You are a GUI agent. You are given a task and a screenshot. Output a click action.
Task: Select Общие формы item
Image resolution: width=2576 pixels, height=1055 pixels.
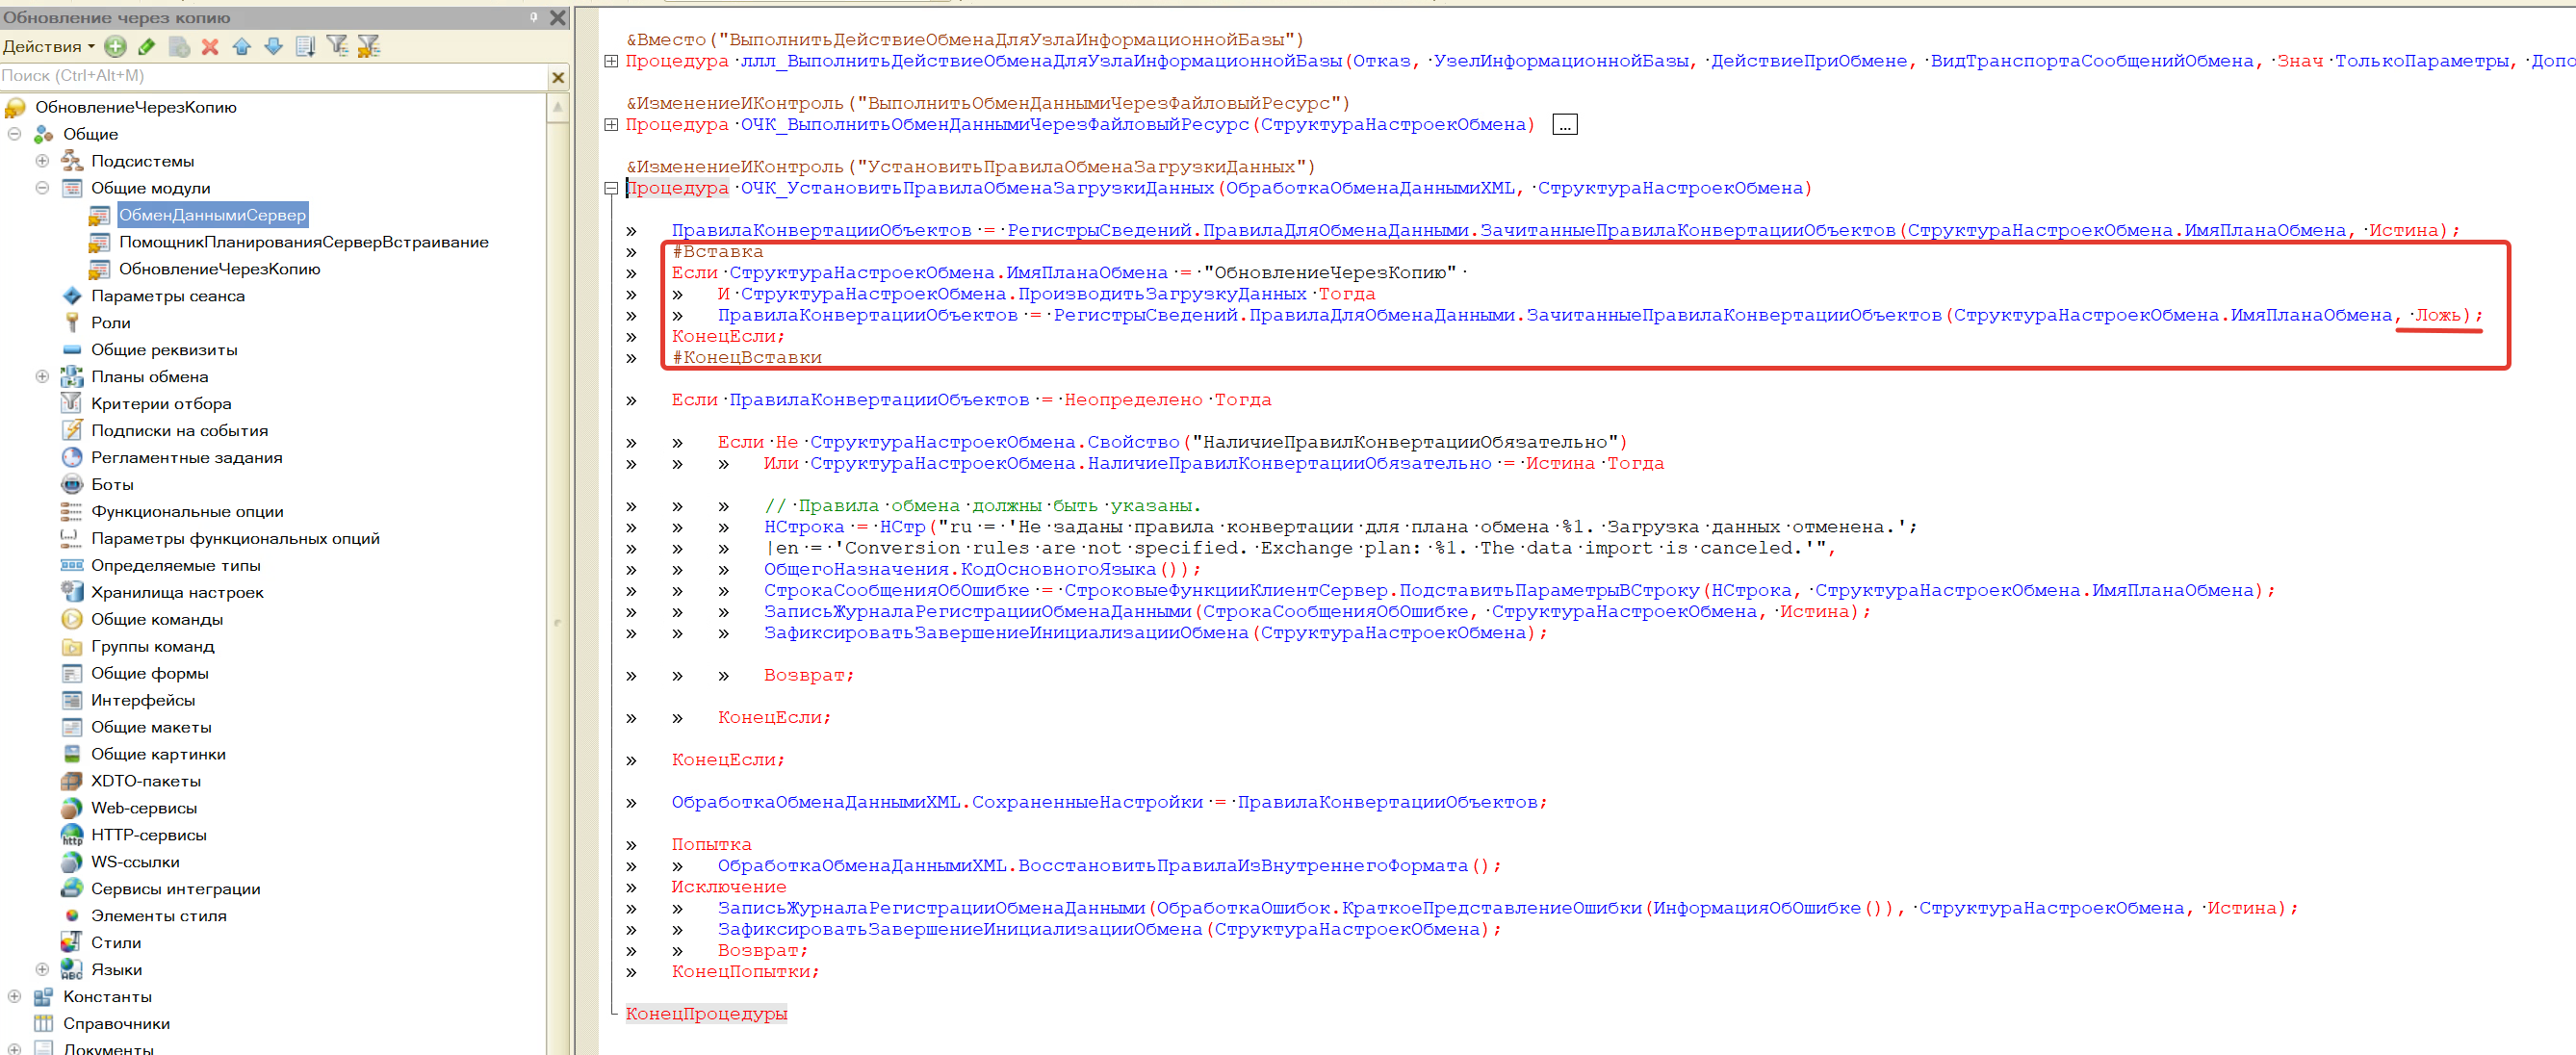150,674
